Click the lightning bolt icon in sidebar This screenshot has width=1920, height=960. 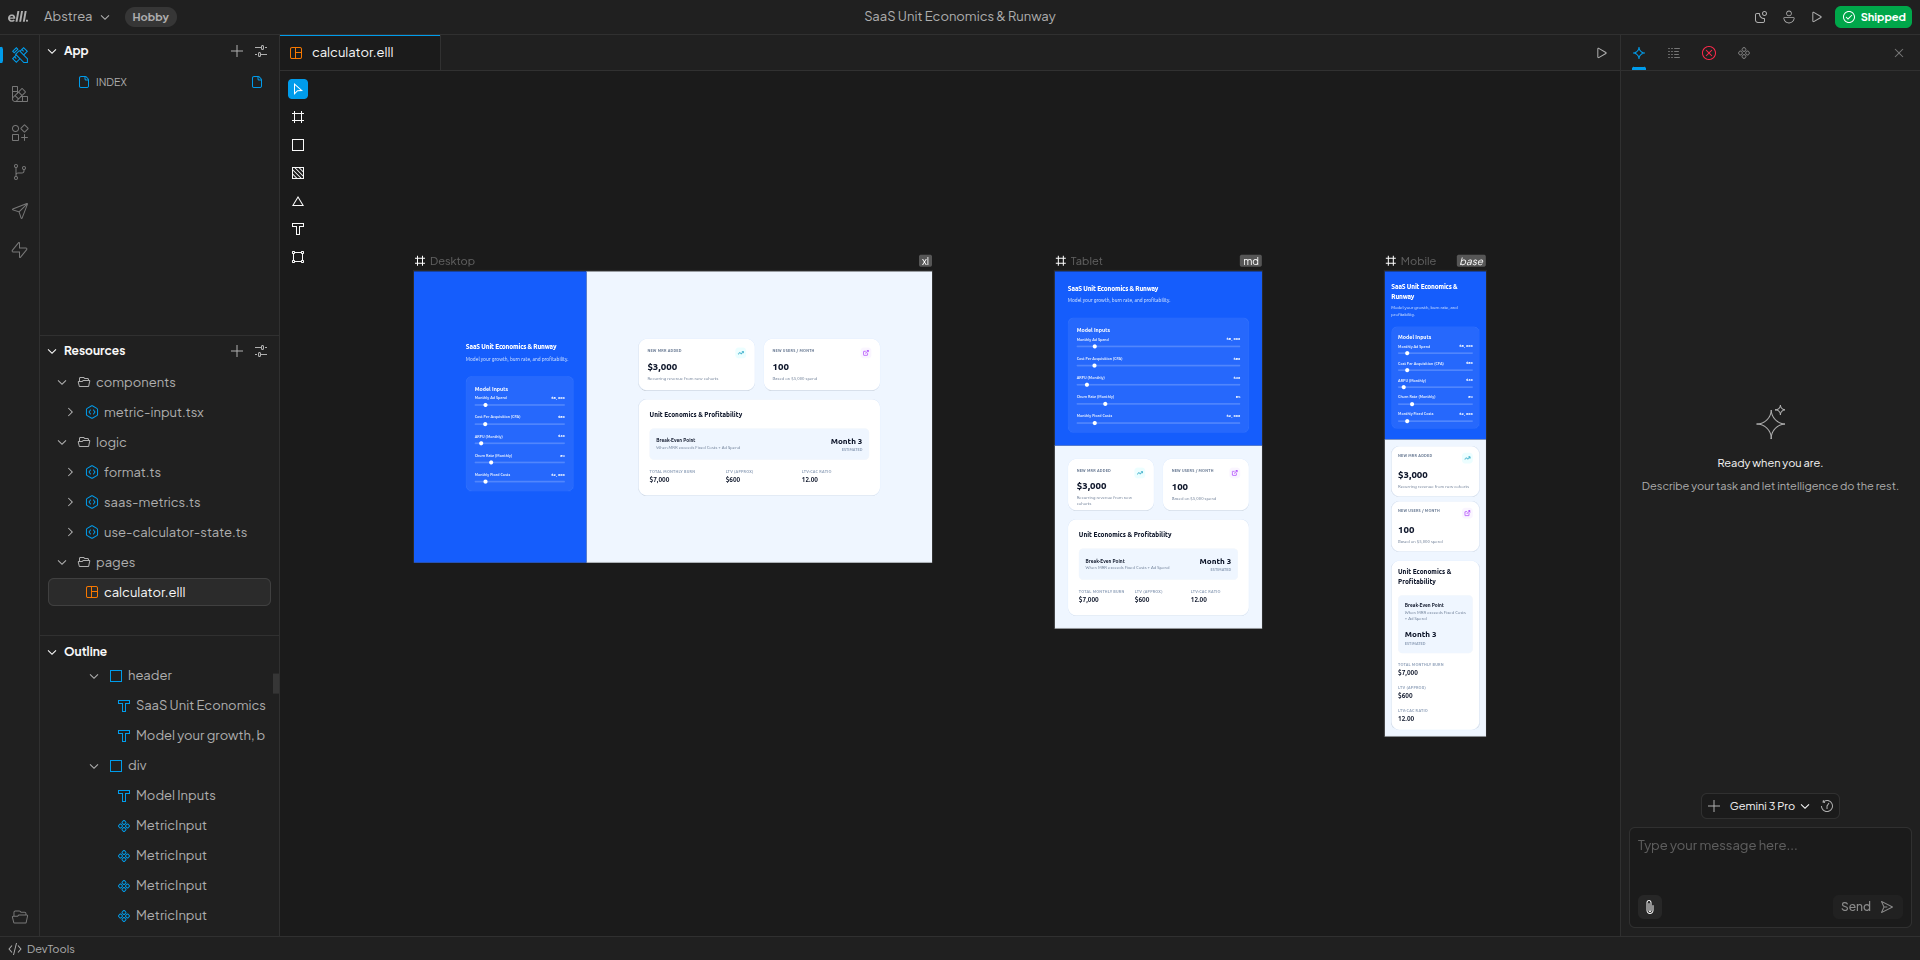19,250
